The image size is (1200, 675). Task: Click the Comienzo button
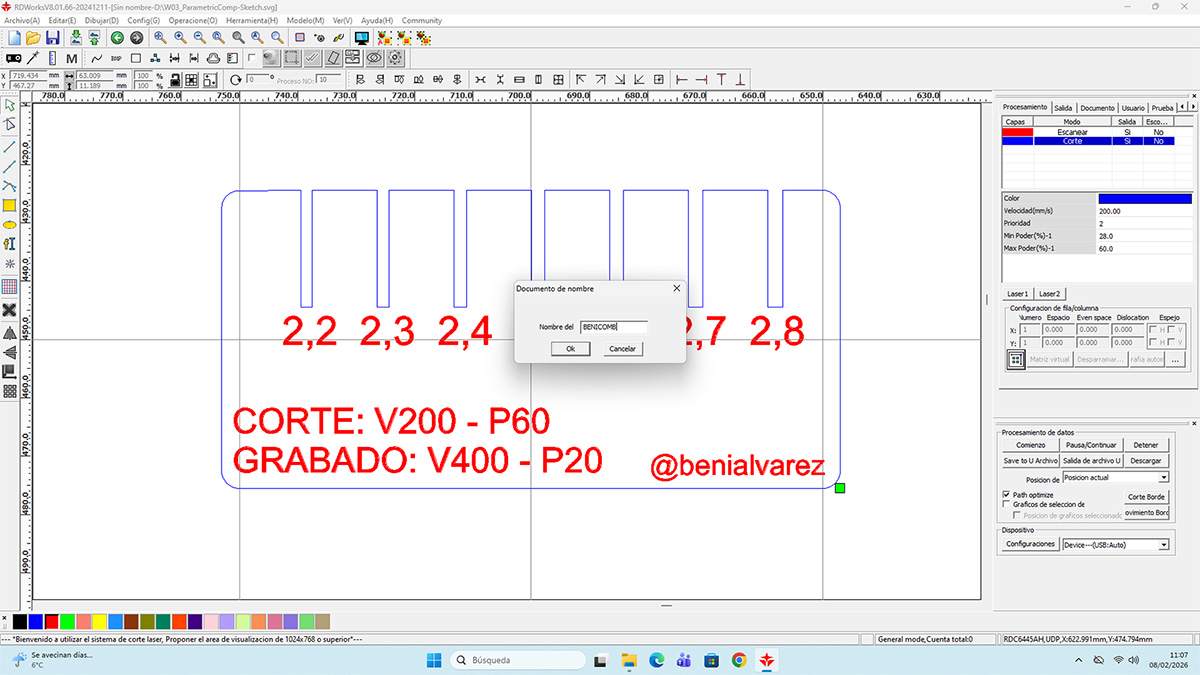tap(1030, 445)
